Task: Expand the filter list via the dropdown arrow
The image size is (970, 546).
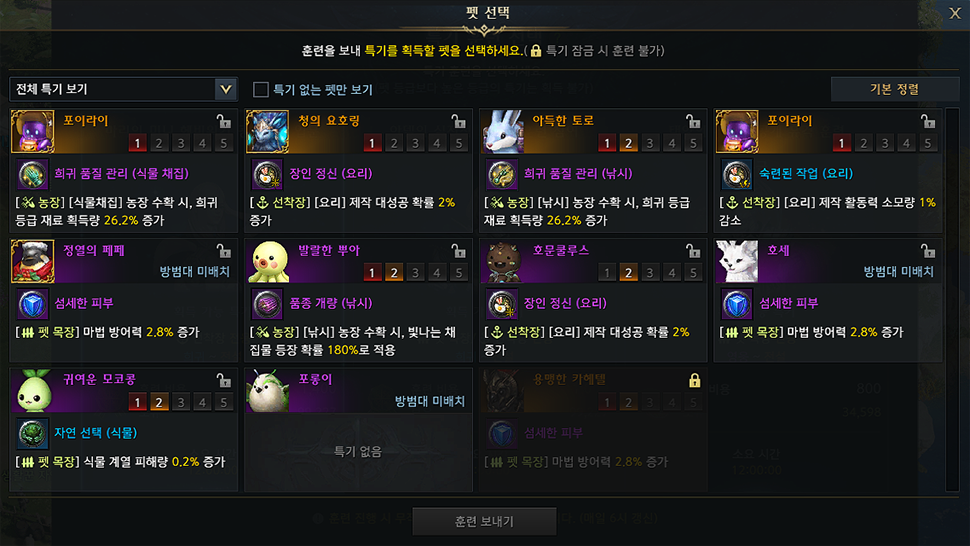Action: 226,89
